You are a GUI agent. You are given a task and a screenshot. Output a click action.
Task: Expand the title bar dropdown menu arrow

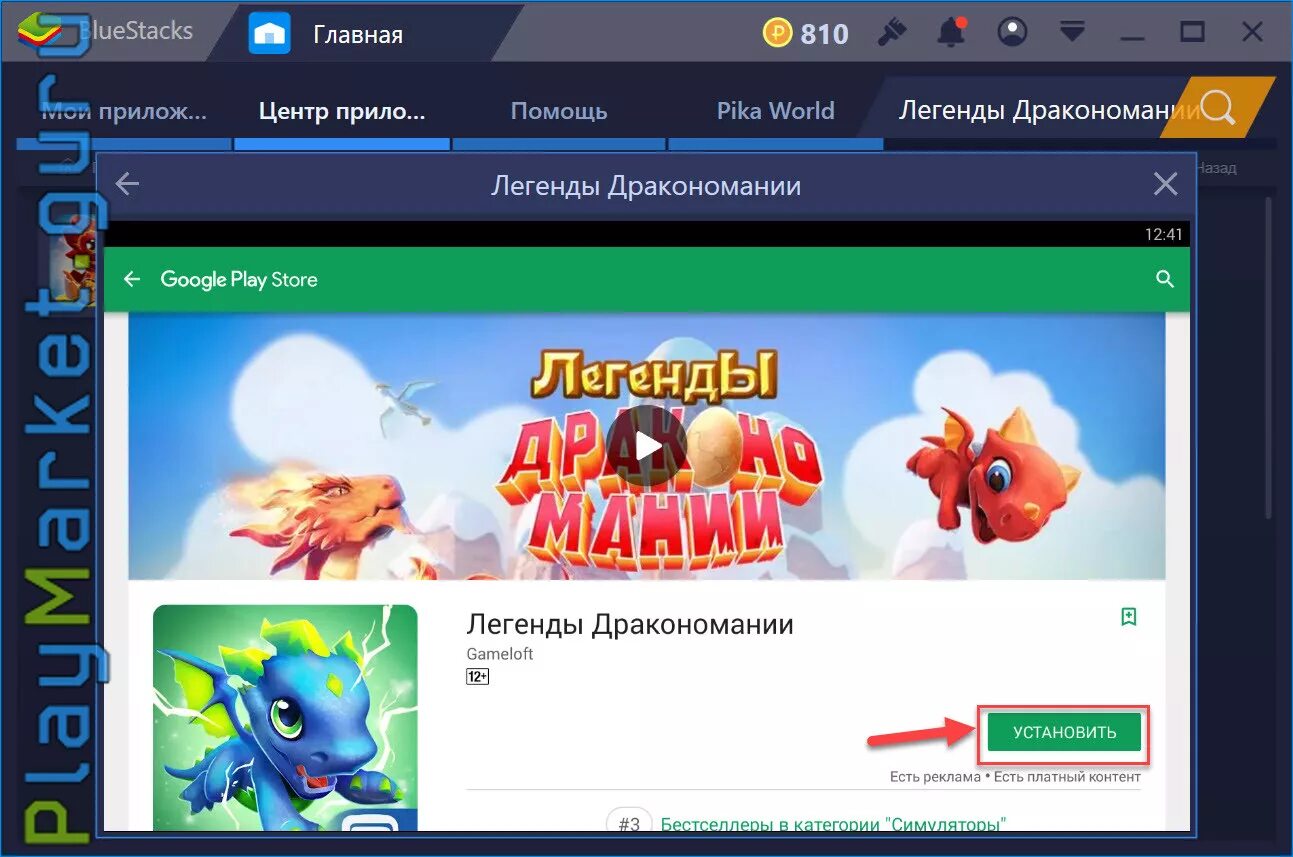(1072, 32)
